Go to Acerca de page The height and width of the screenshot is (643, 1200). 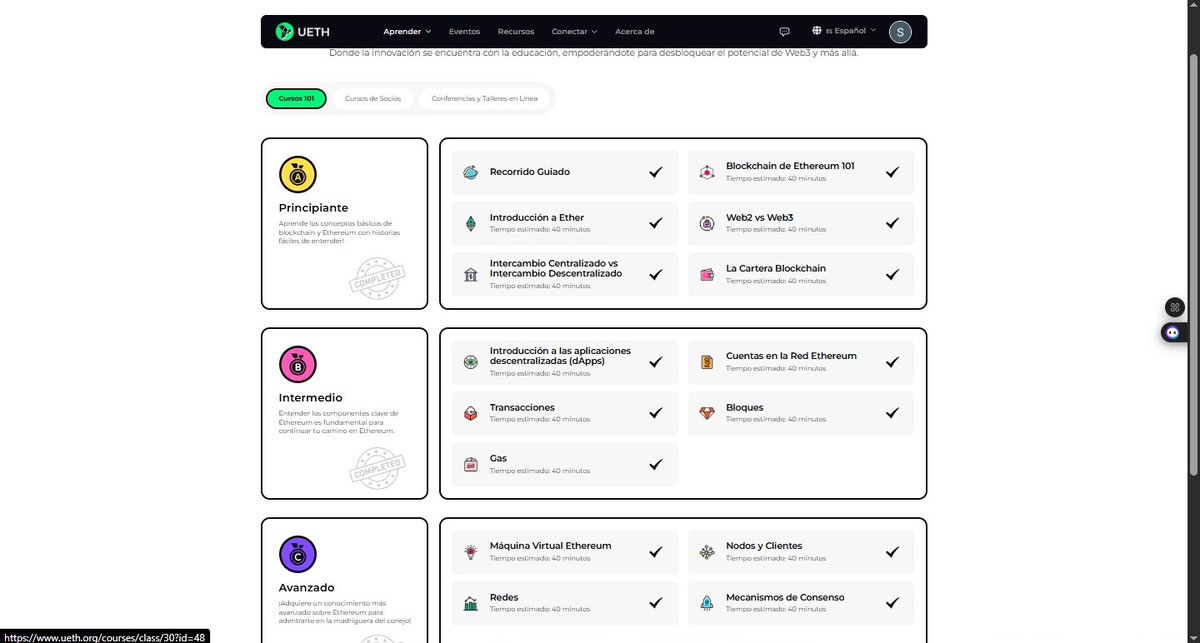point(635,32)
